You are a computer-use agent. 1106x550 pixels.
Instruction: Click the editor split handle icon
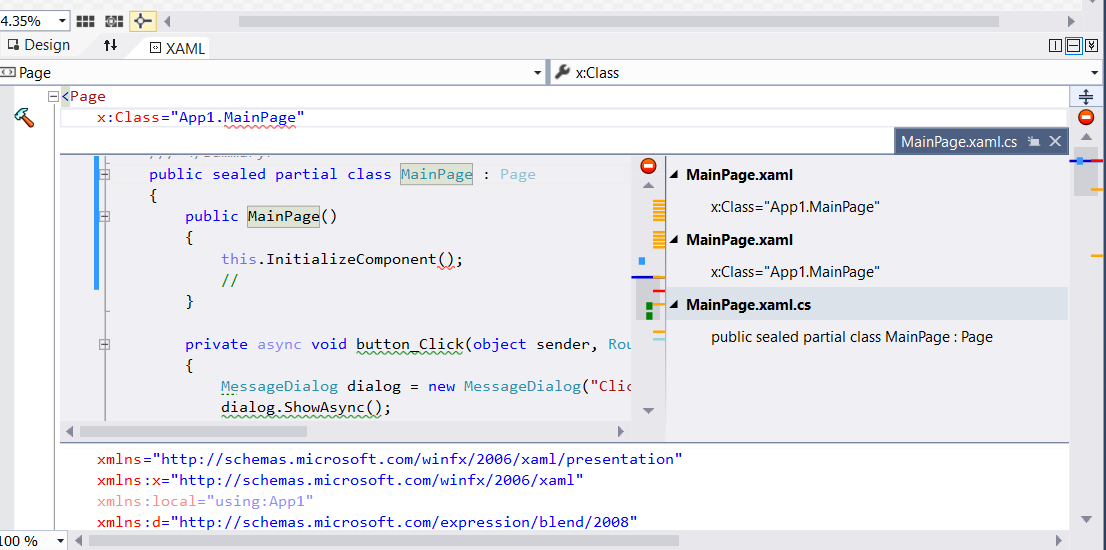[1086, 97]
